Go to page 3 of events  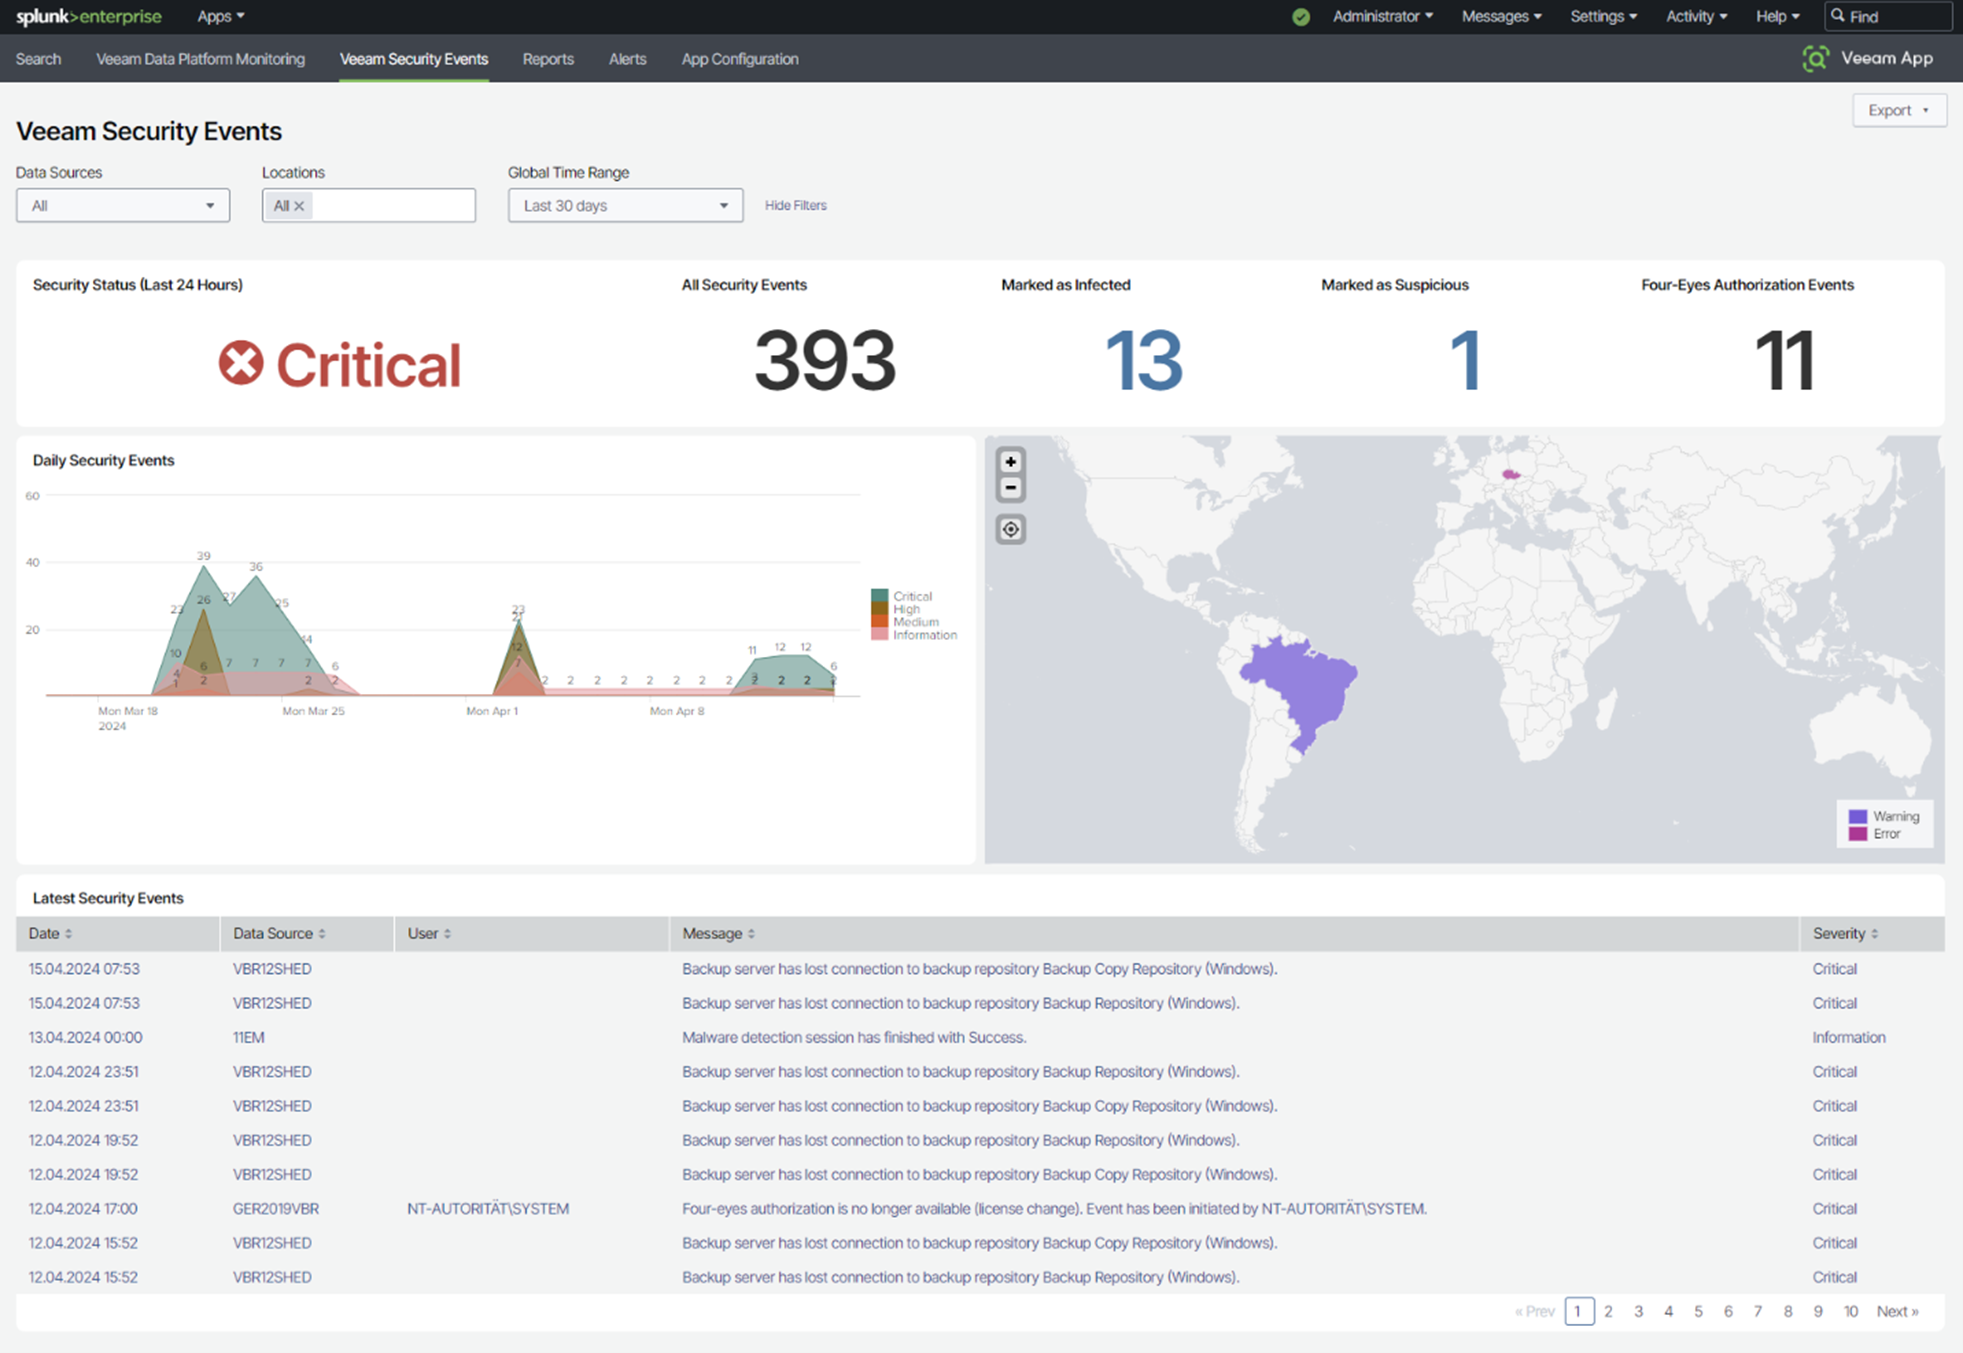pos(1638,1311)
